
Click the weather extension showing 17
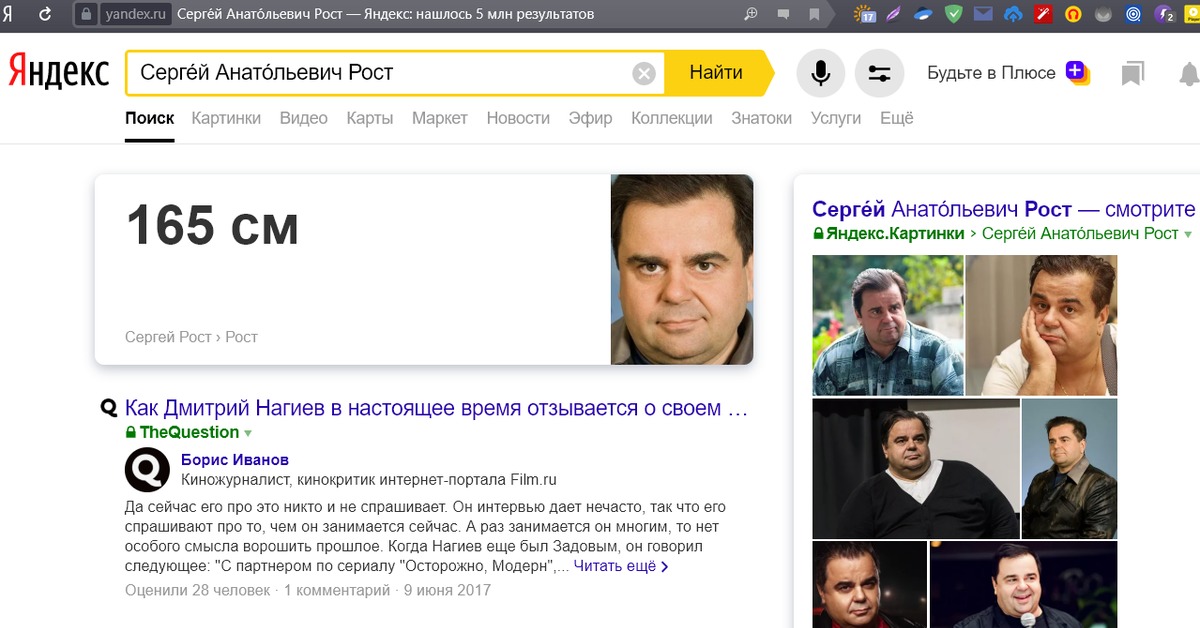(865, 14)
